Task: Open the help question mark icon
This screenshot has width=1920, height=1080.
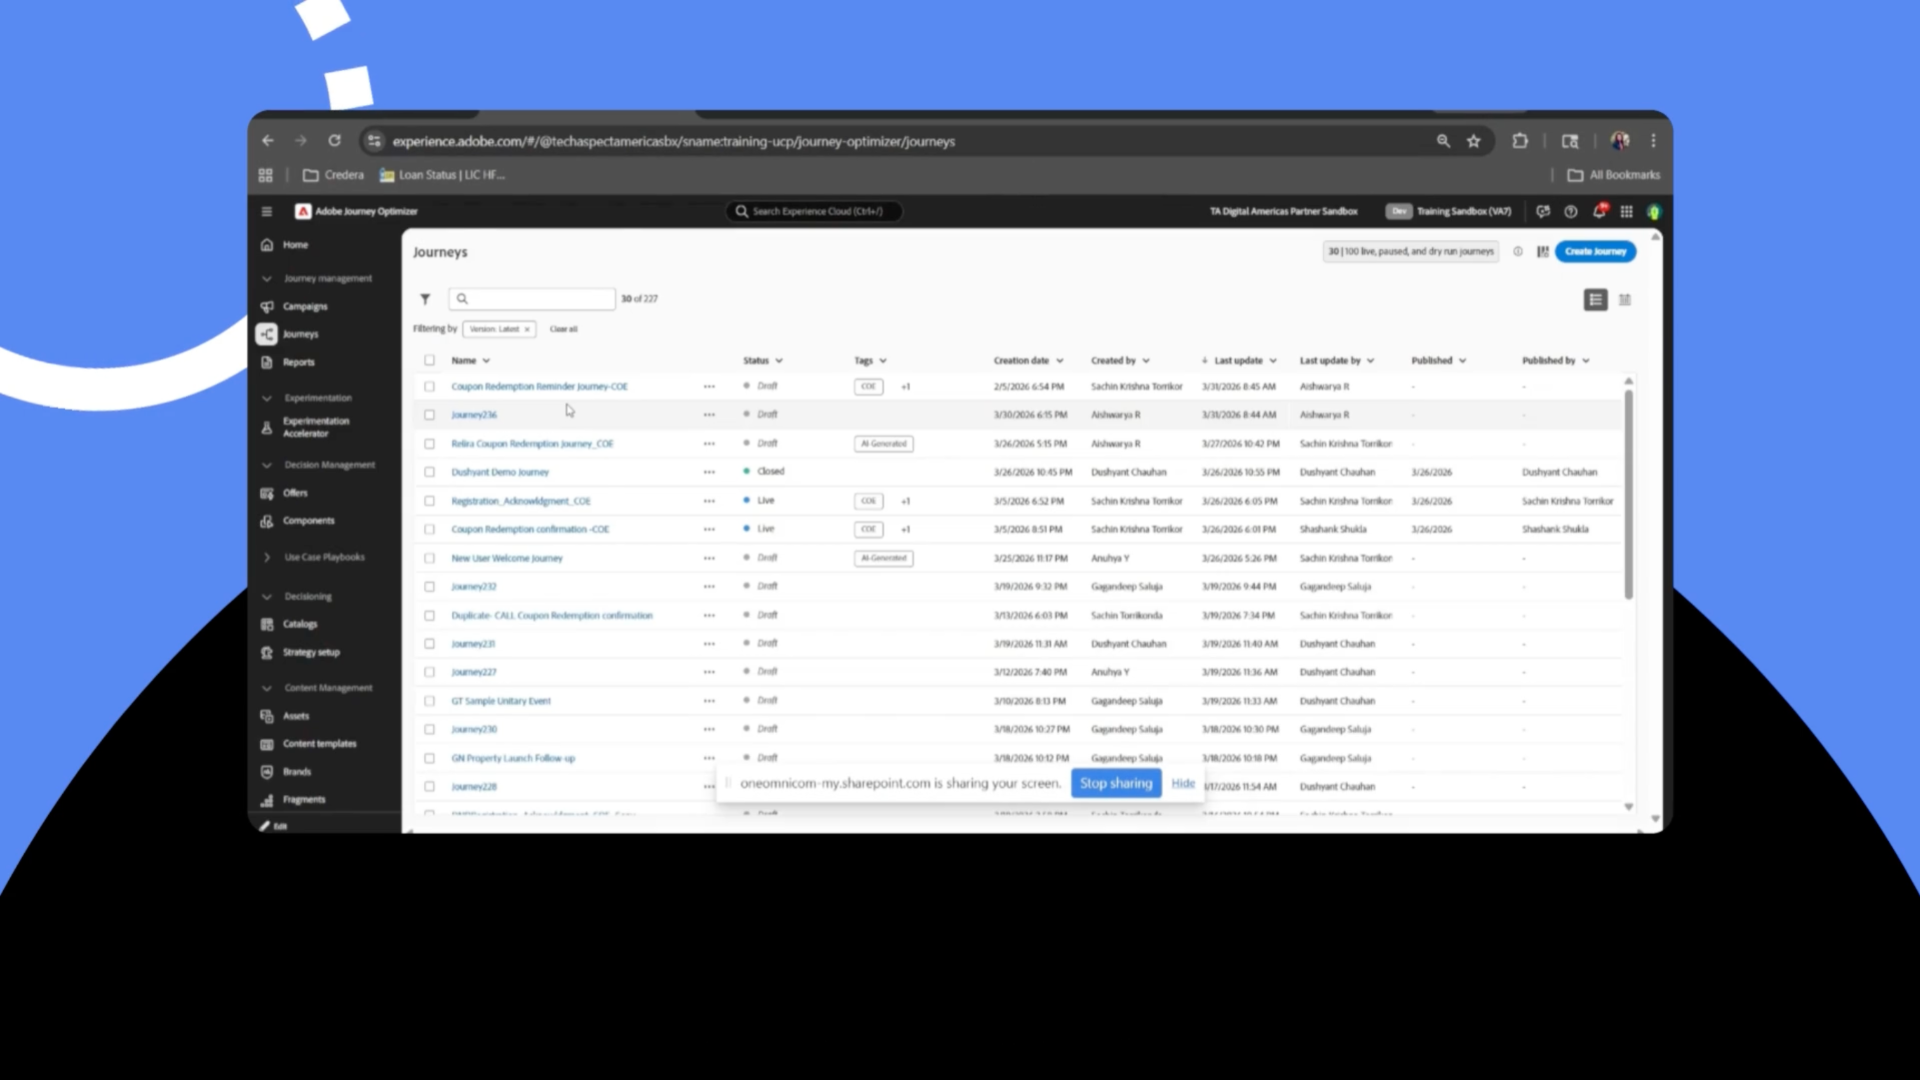Action: pos(1571,211)
